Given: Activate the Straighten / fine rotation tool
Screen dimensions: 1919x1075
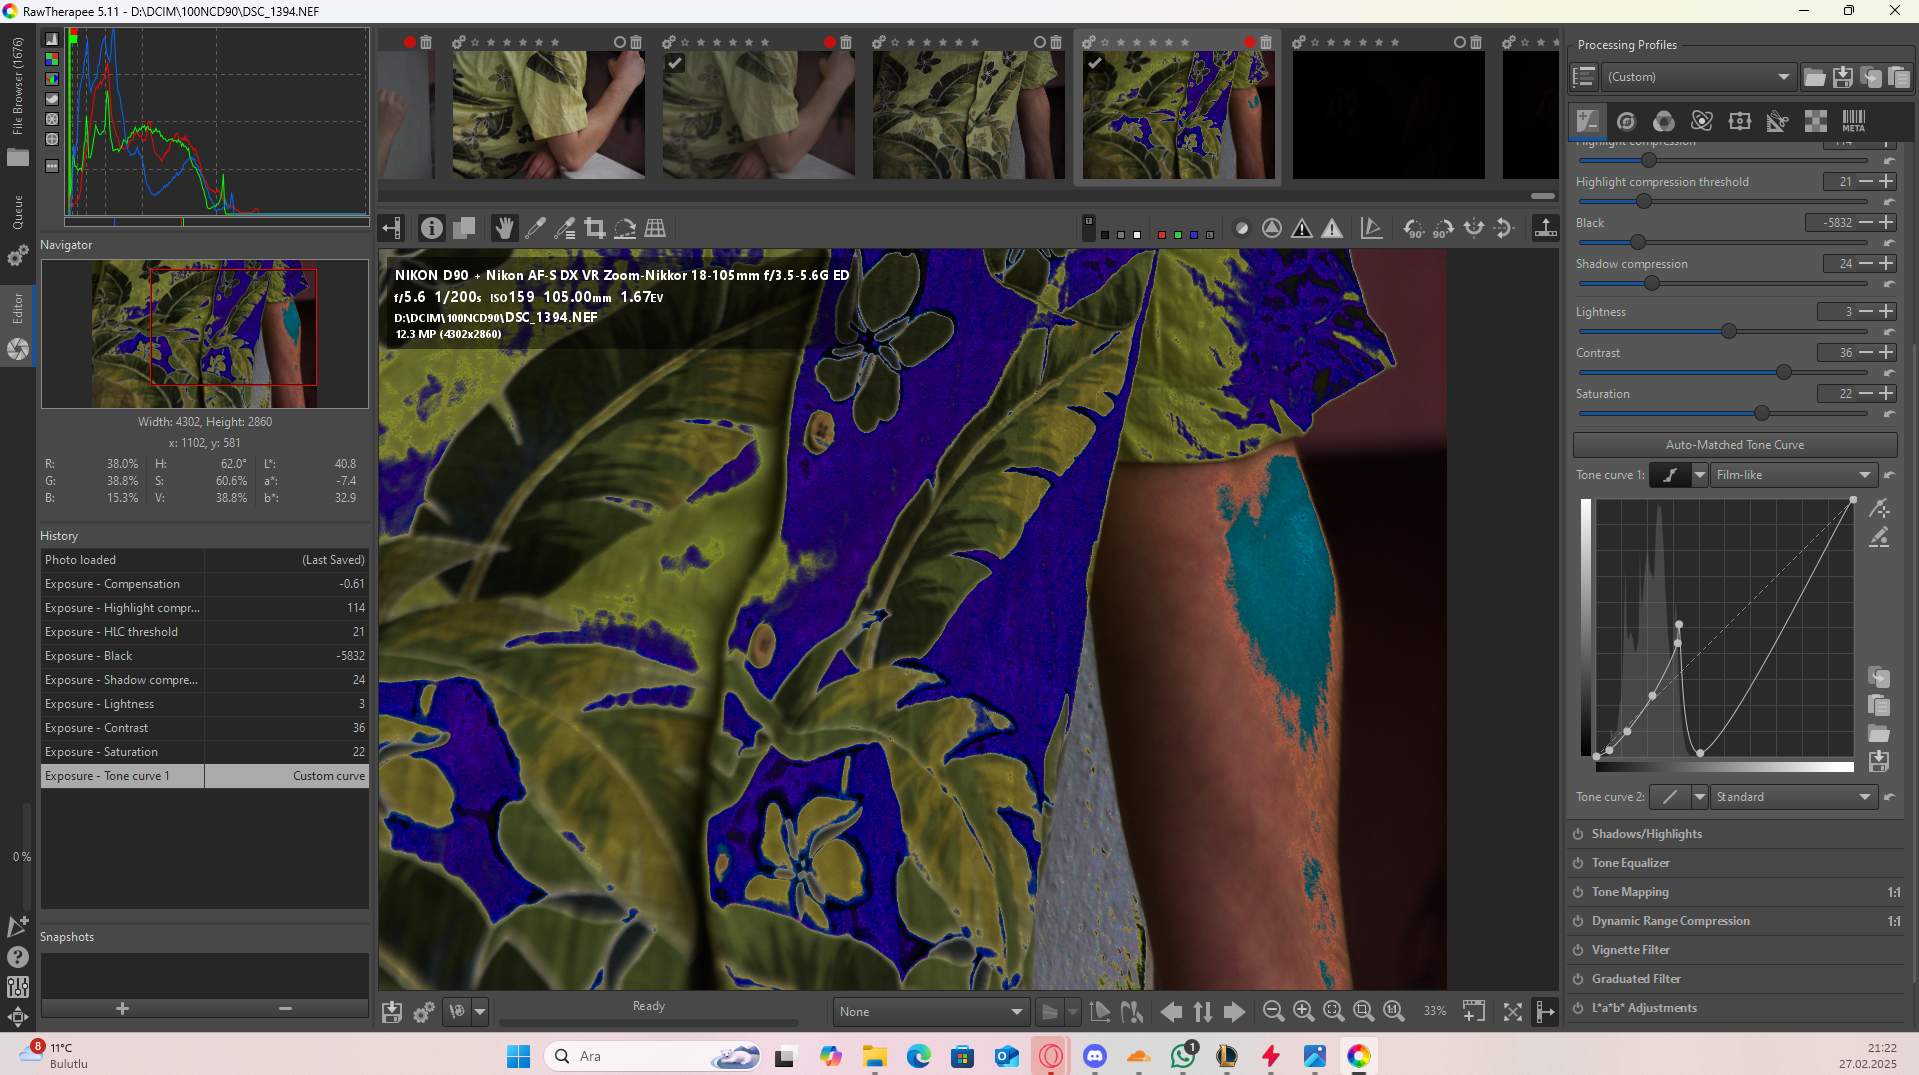Looking at the screenshot, I should click(x=625, y=229).
